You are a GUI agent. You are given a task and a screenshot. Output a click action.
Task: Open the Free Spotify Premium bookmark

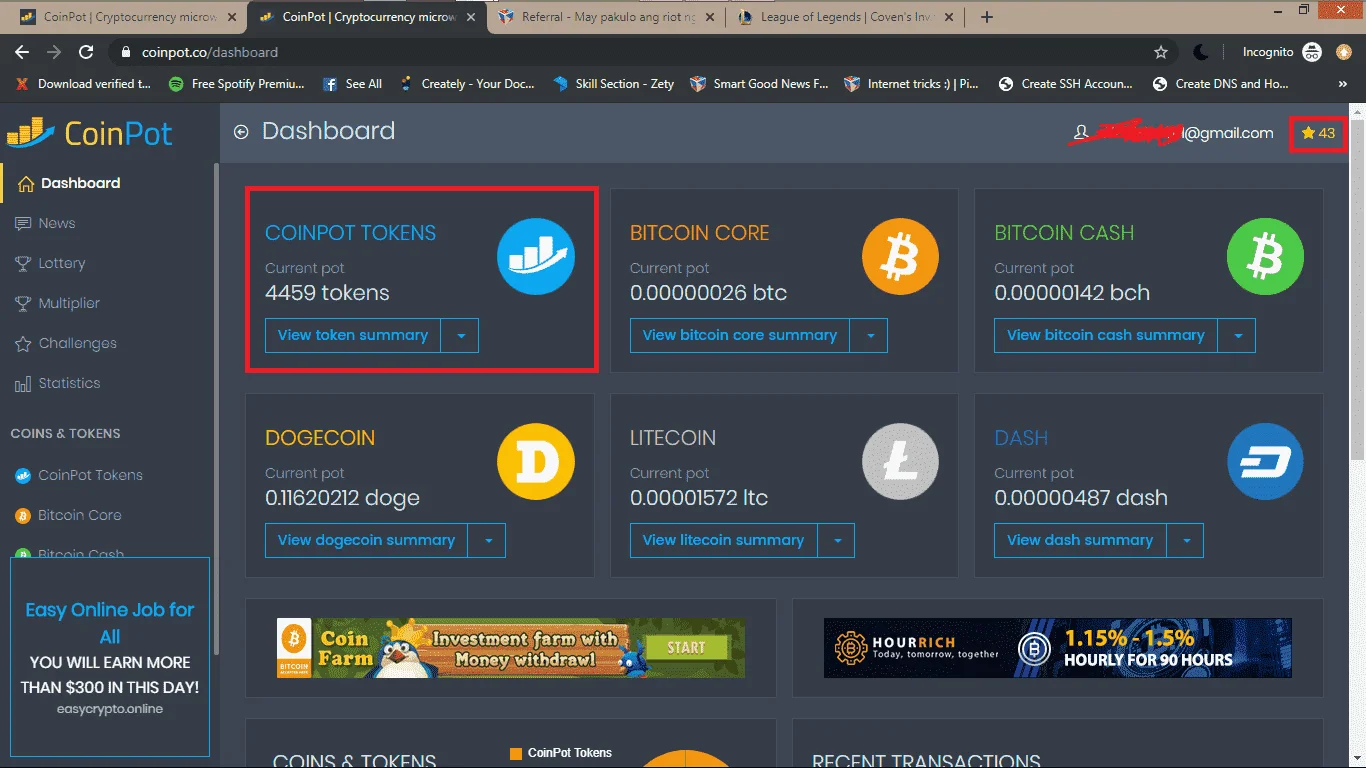coord(237,84)
